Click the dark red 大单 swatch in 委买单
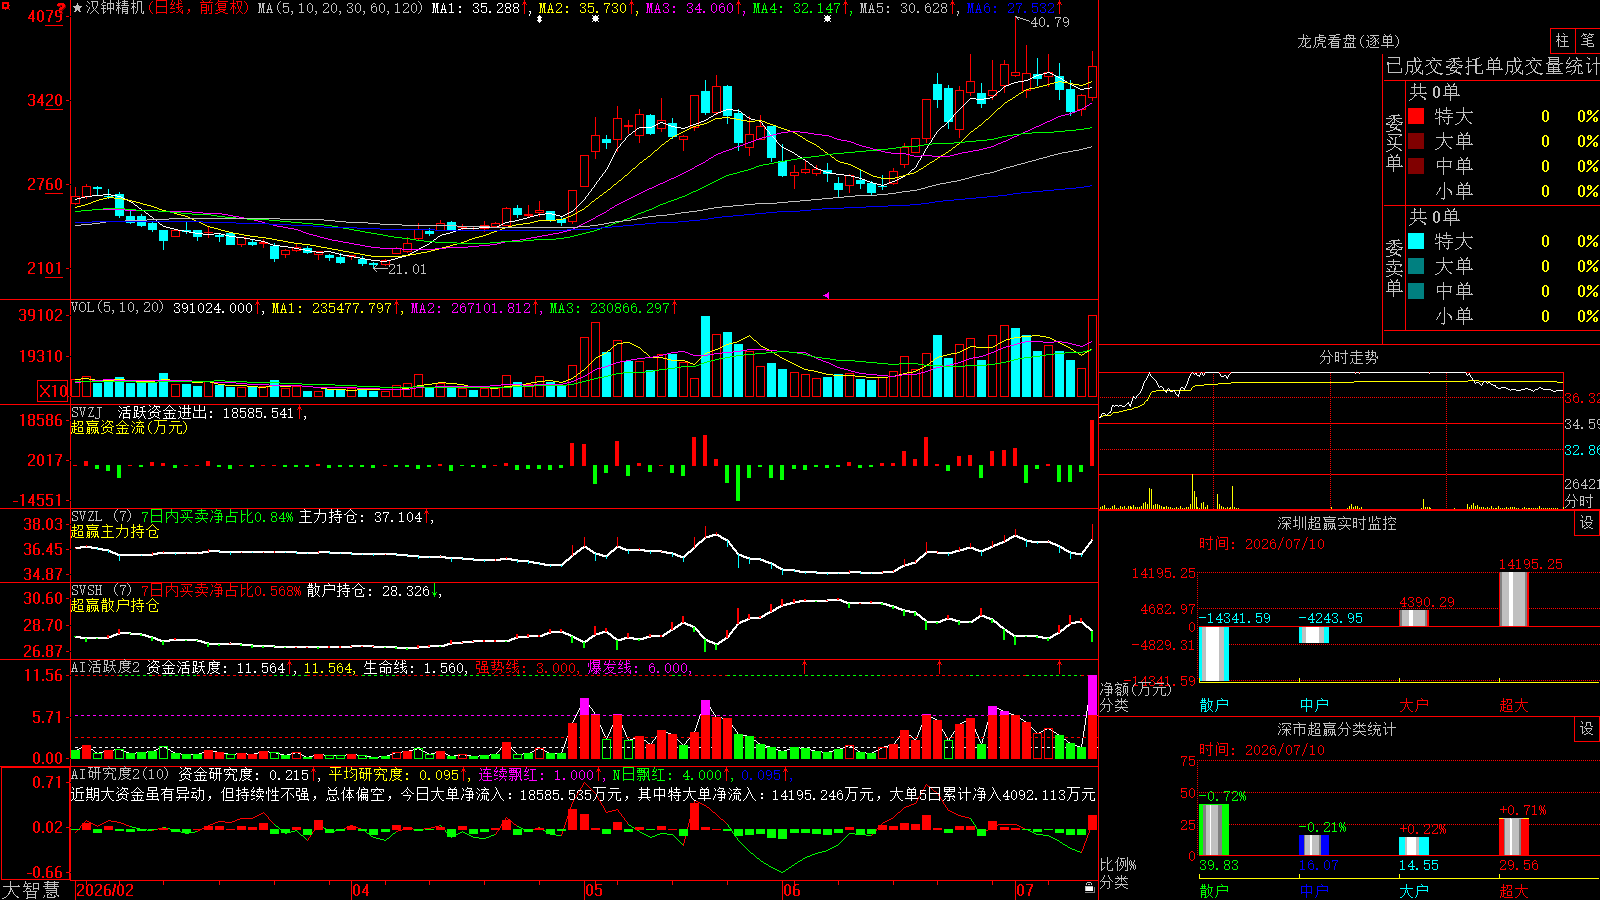 pos(1416,141)
